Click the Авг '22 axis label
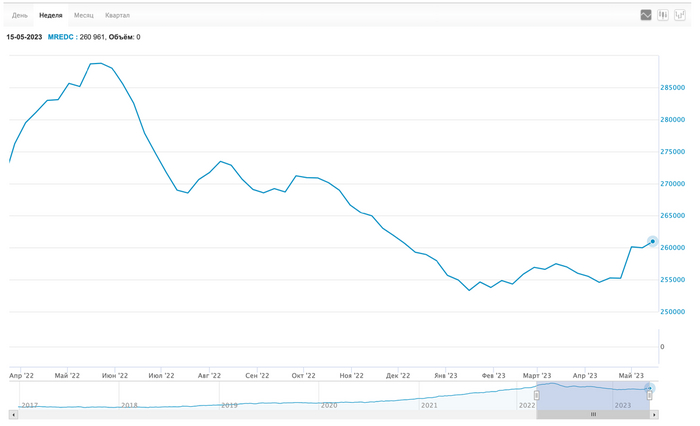The height and width of the screenshot is (426, 700). 209,376
